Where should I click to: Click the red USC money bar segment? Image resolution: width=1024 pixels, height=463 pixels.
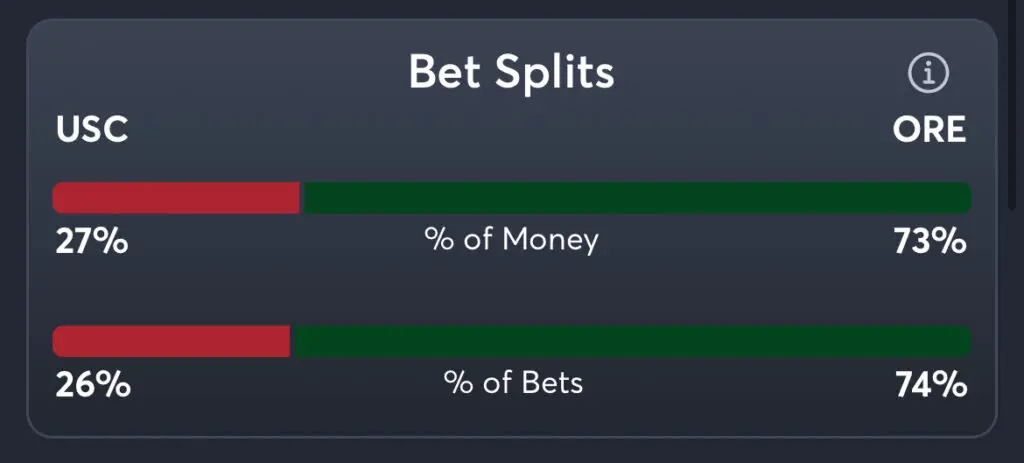point(176,198)
